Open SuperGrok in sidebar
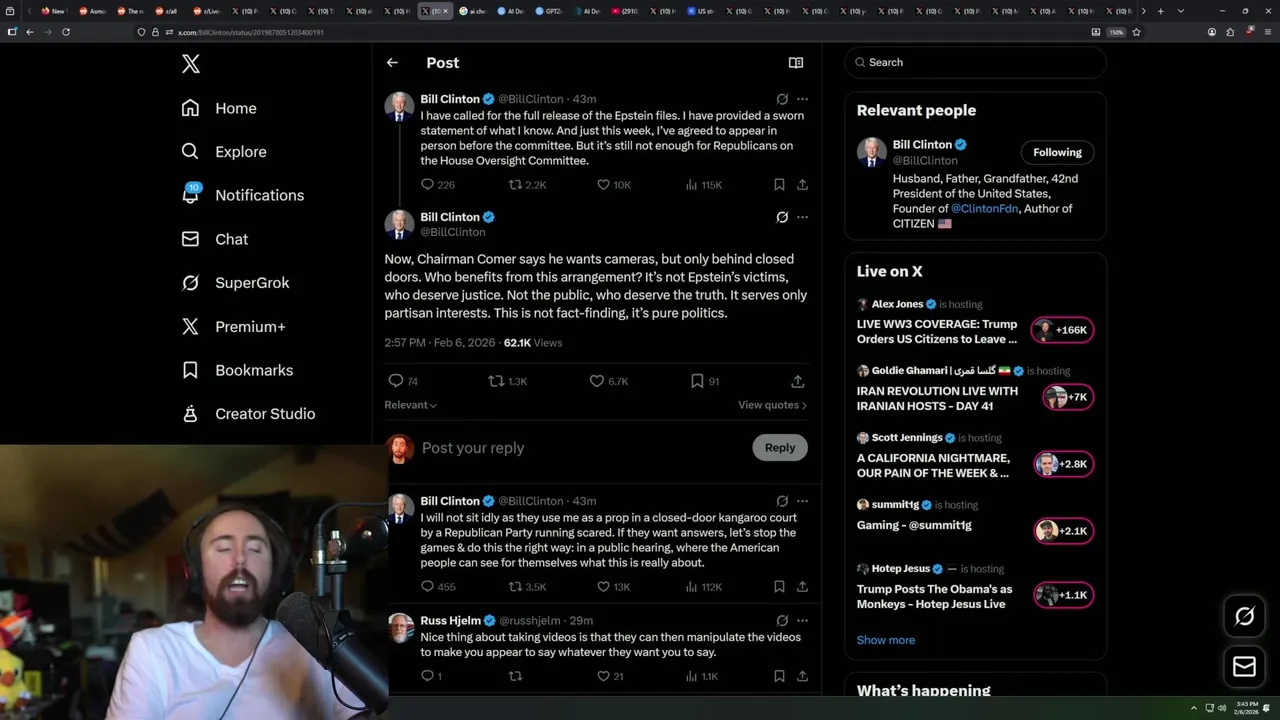Viewport: 1280px width, 720px height. (235, 283)
